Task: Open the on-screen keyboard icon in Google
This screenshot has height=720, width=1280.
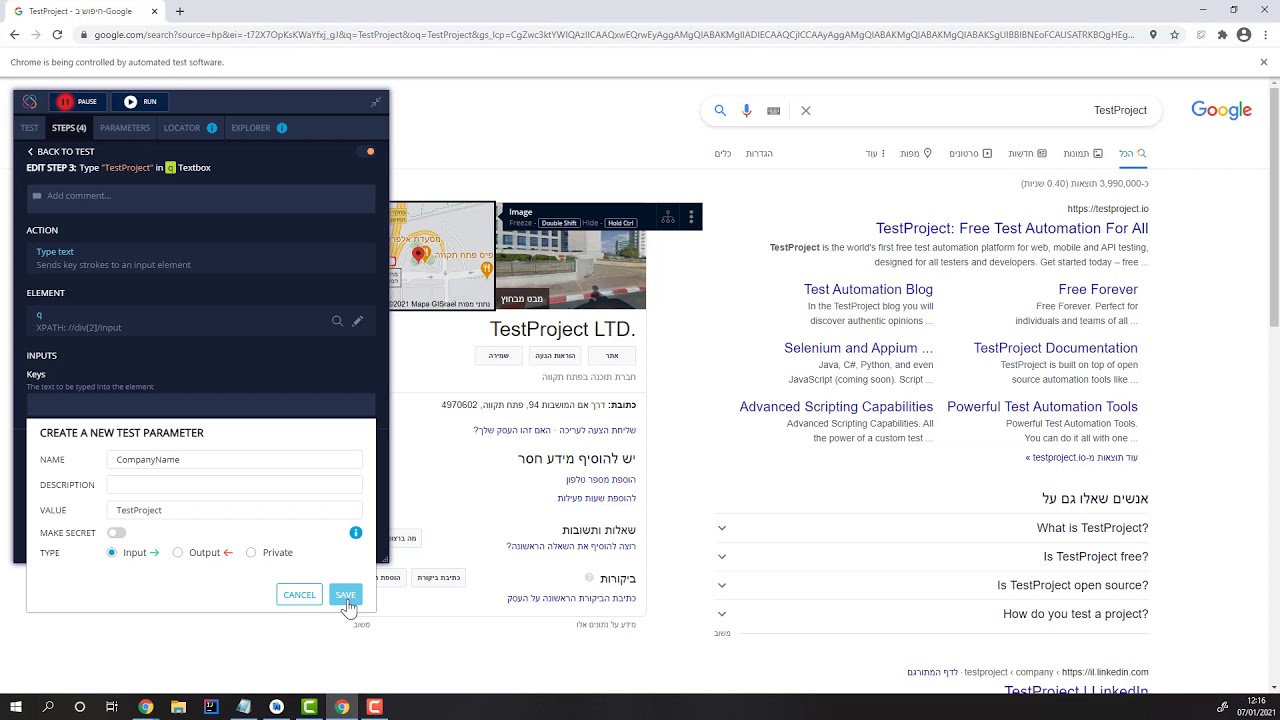Action: (x=773, y=111)
